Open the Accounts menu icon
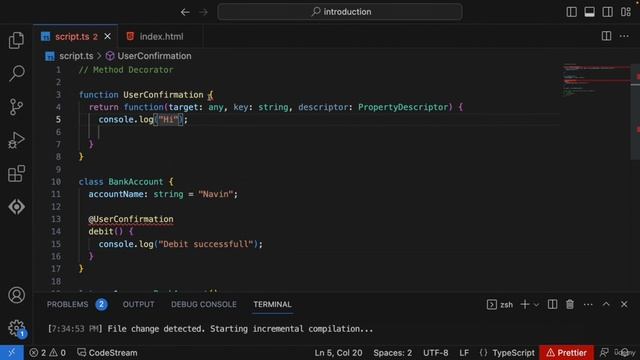640x360 pixels. pos(16,295)
